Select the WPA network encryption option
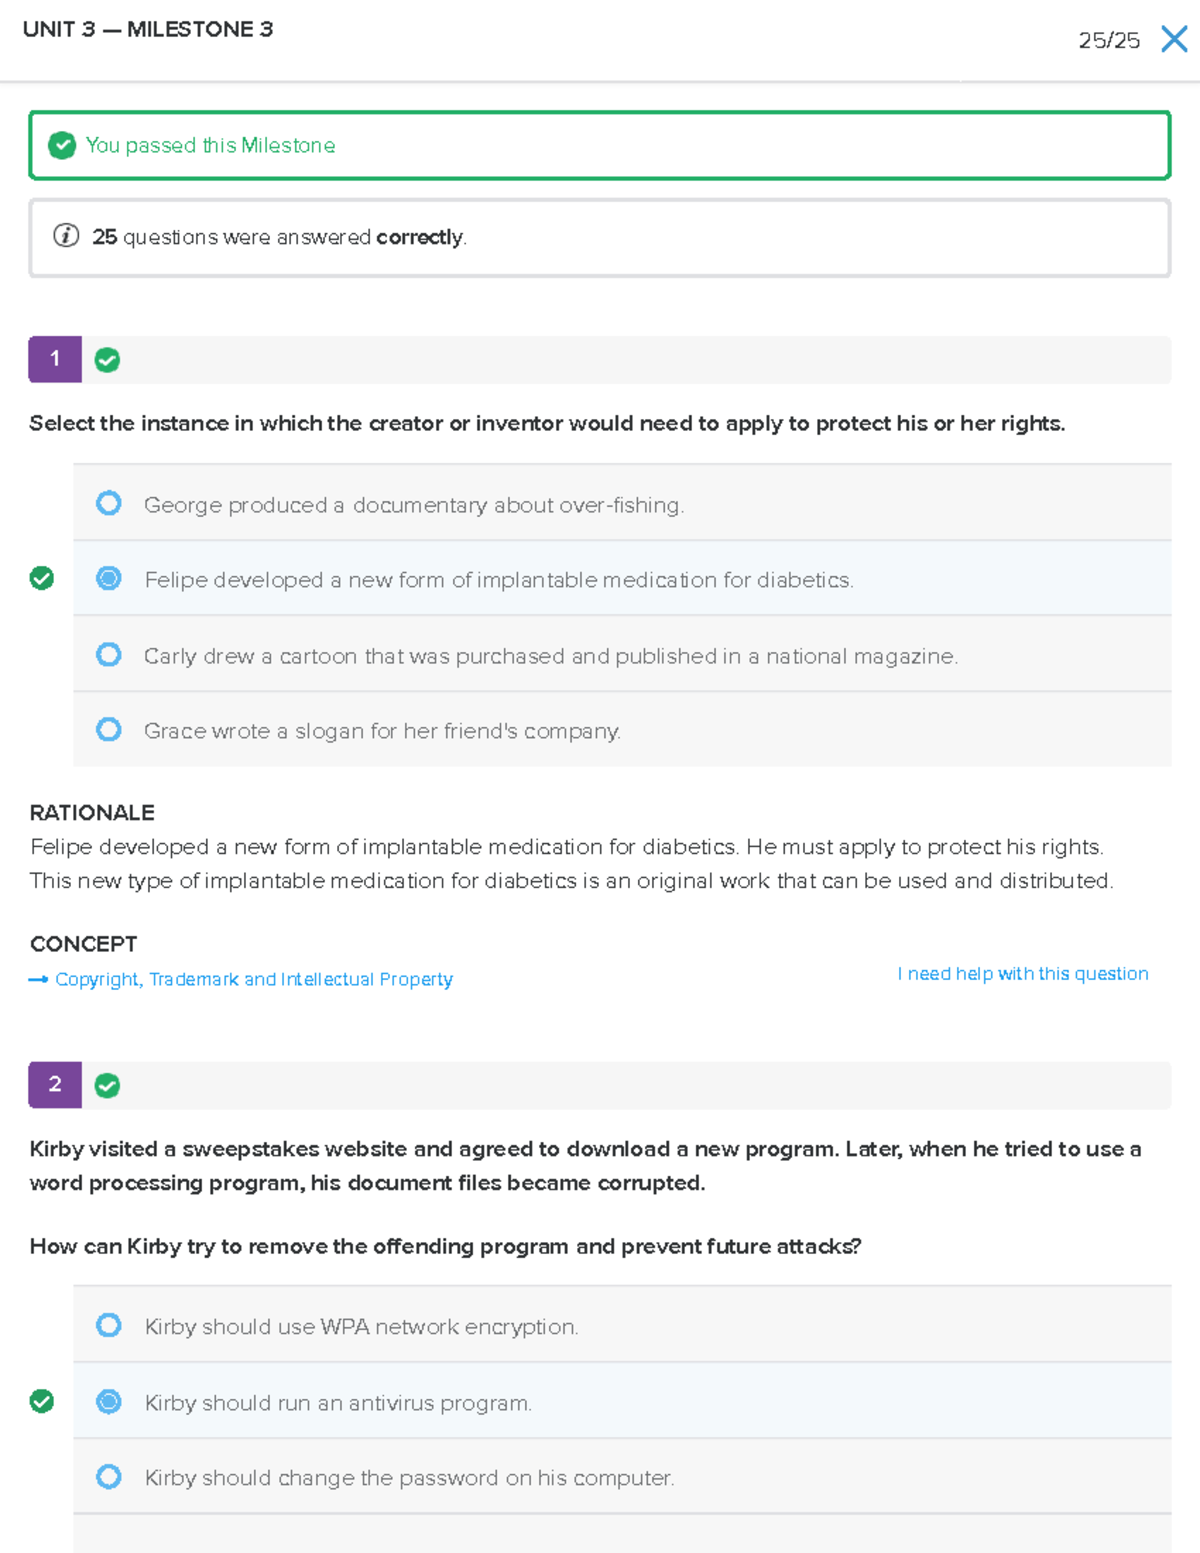Viewport: 1200px width, 1553px height. [x=109, y=1326]
